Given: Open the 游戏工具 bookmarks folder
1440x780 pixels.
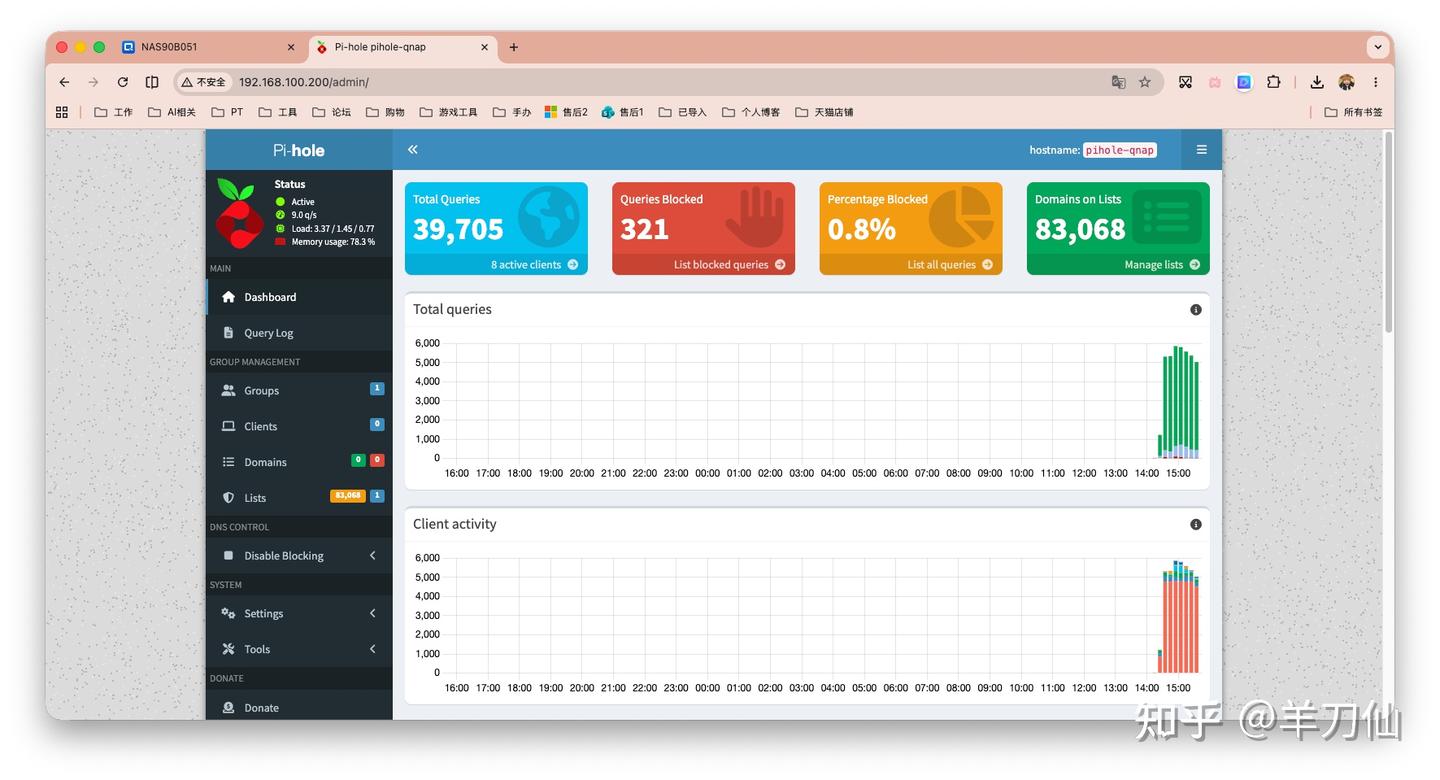Looking at the screenshot, I should pos(448,112).
